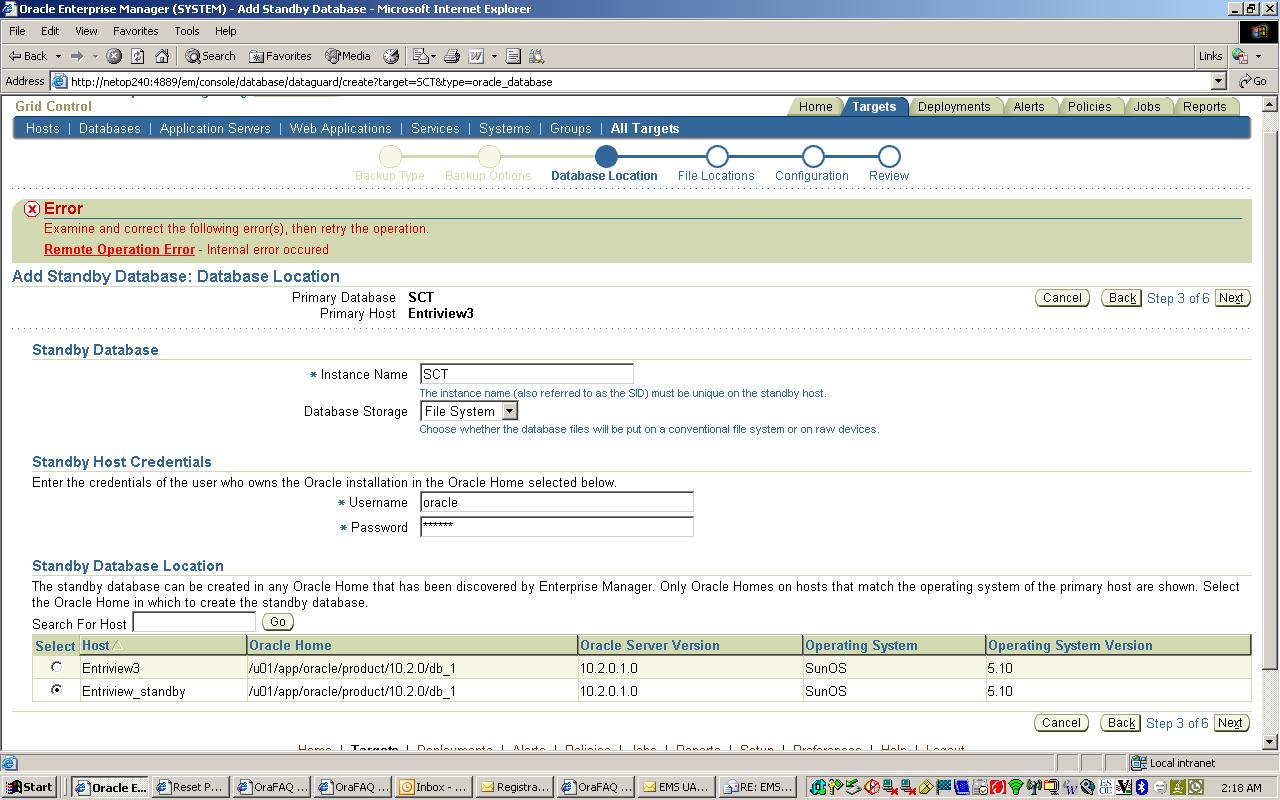1280x800 pixels.
Task: Click the browser address bar Go button
Action: [x=1253, y=82]
